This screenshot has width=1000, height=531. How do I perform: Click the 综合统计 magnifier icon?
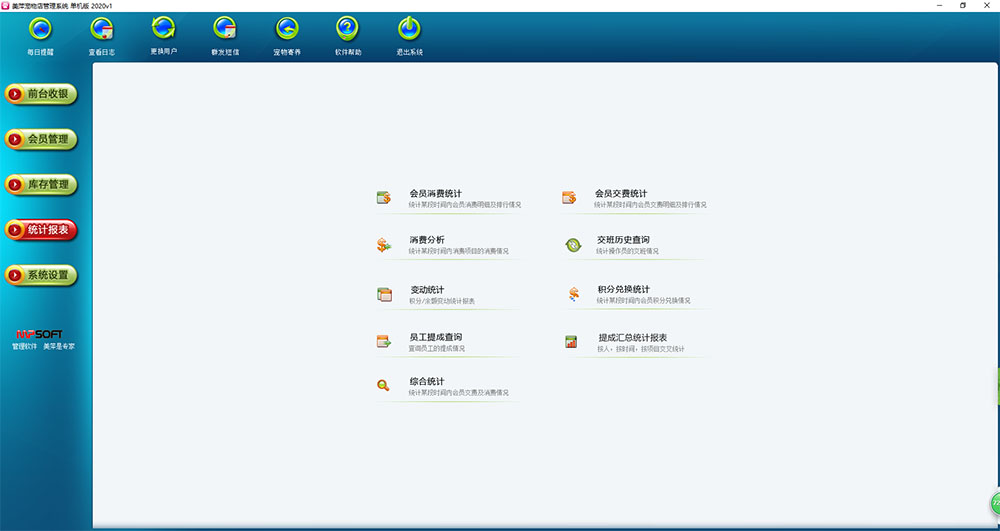click(383, 386)
